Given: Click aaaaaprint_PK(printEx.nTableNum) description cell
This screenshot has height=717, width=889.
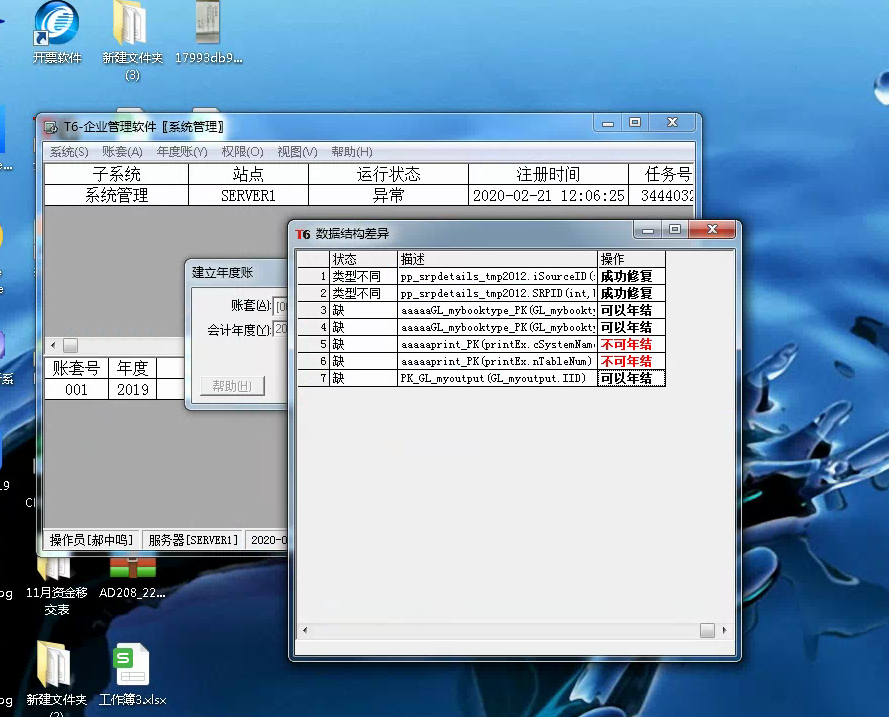Looking at the screenshot, I should pos(497,362).
